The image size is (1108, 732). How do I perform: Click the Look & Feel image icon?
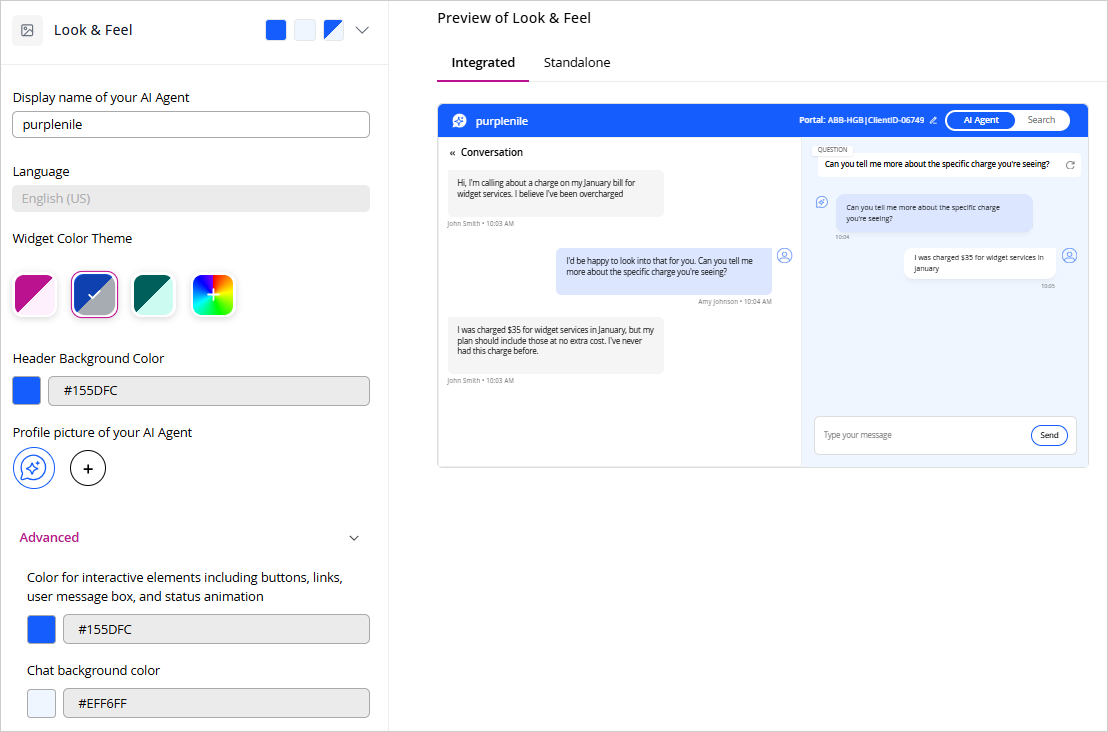coord(28,30)
